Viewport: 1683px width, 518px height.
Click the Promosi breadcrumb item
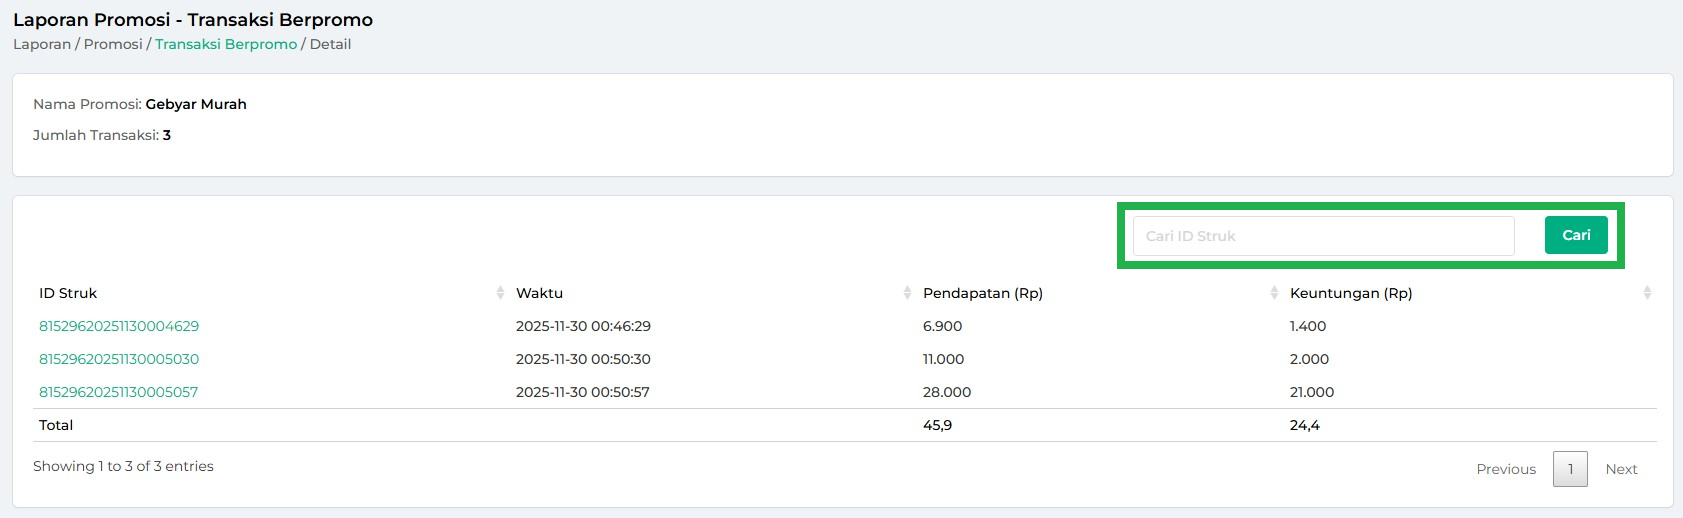click(113, 44)
